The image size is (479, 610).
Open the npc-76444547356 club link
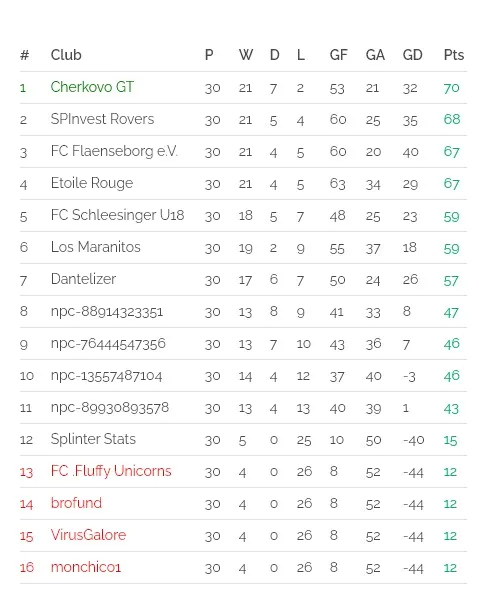(108, 344)
